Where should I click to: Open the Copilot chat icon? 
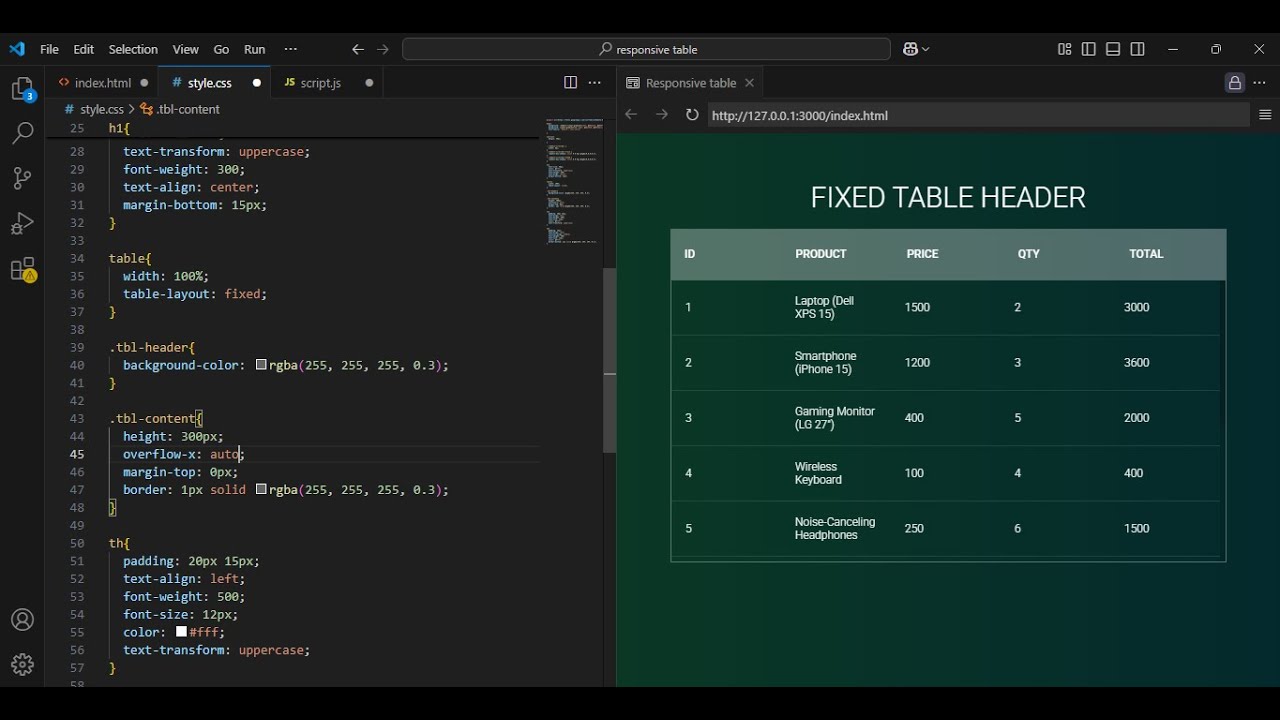pyautogui.click(x=910, y=49)
